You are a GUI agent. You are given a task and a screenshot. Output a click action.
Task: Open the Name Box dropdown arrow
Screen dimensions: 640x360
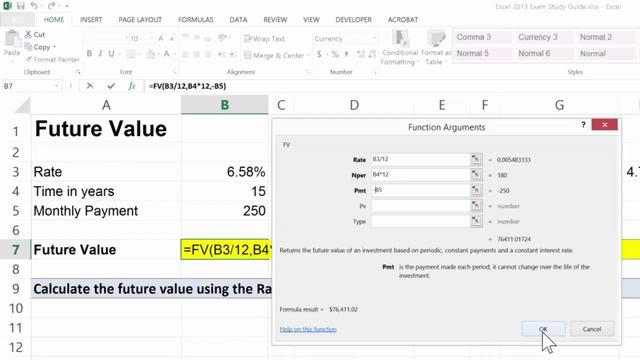(56, 86)
